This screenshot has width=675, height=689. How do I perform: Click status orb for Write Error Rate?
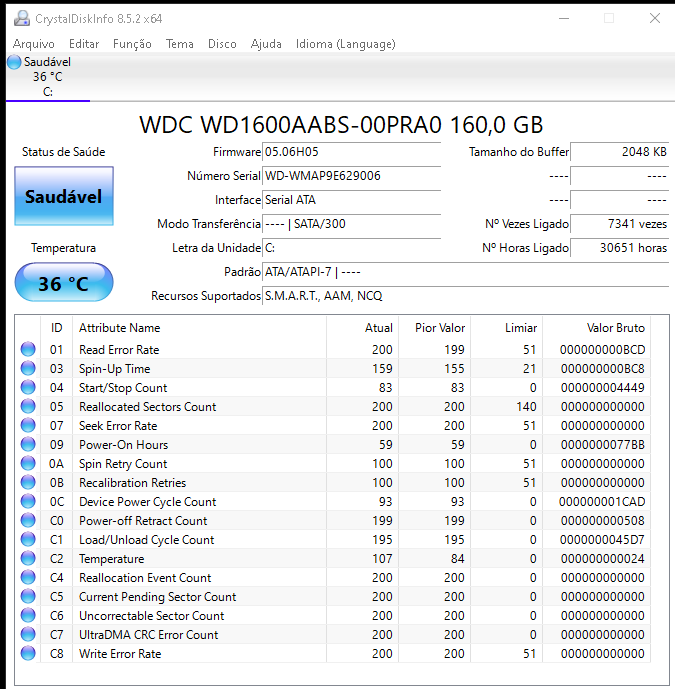point(28,653)
